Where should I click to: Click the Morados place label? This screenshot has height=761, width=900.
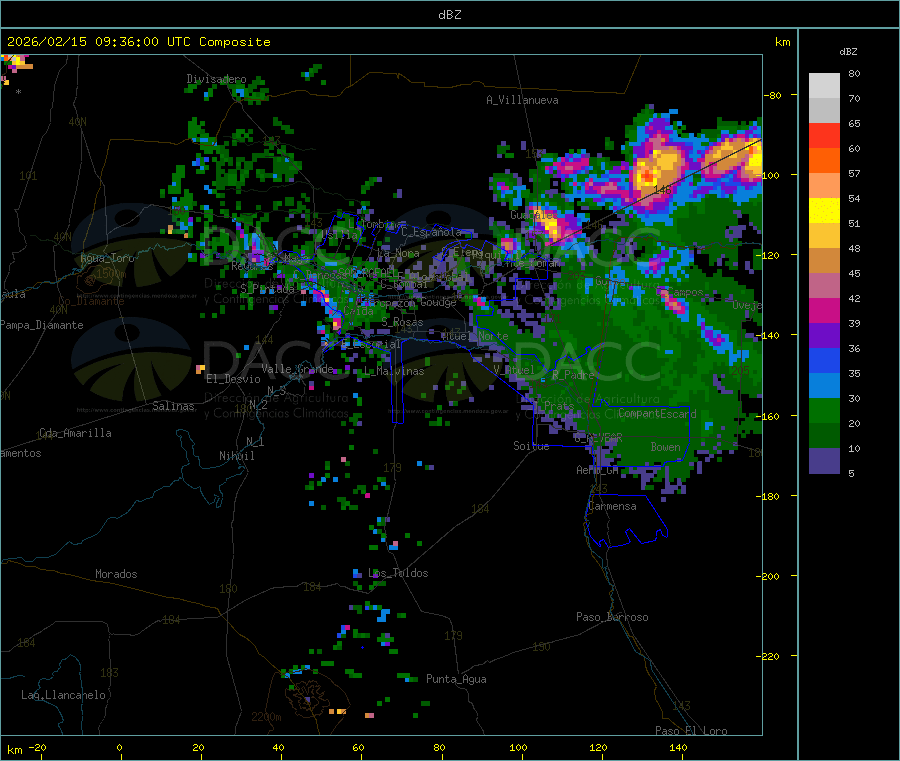tap(116, 574)
